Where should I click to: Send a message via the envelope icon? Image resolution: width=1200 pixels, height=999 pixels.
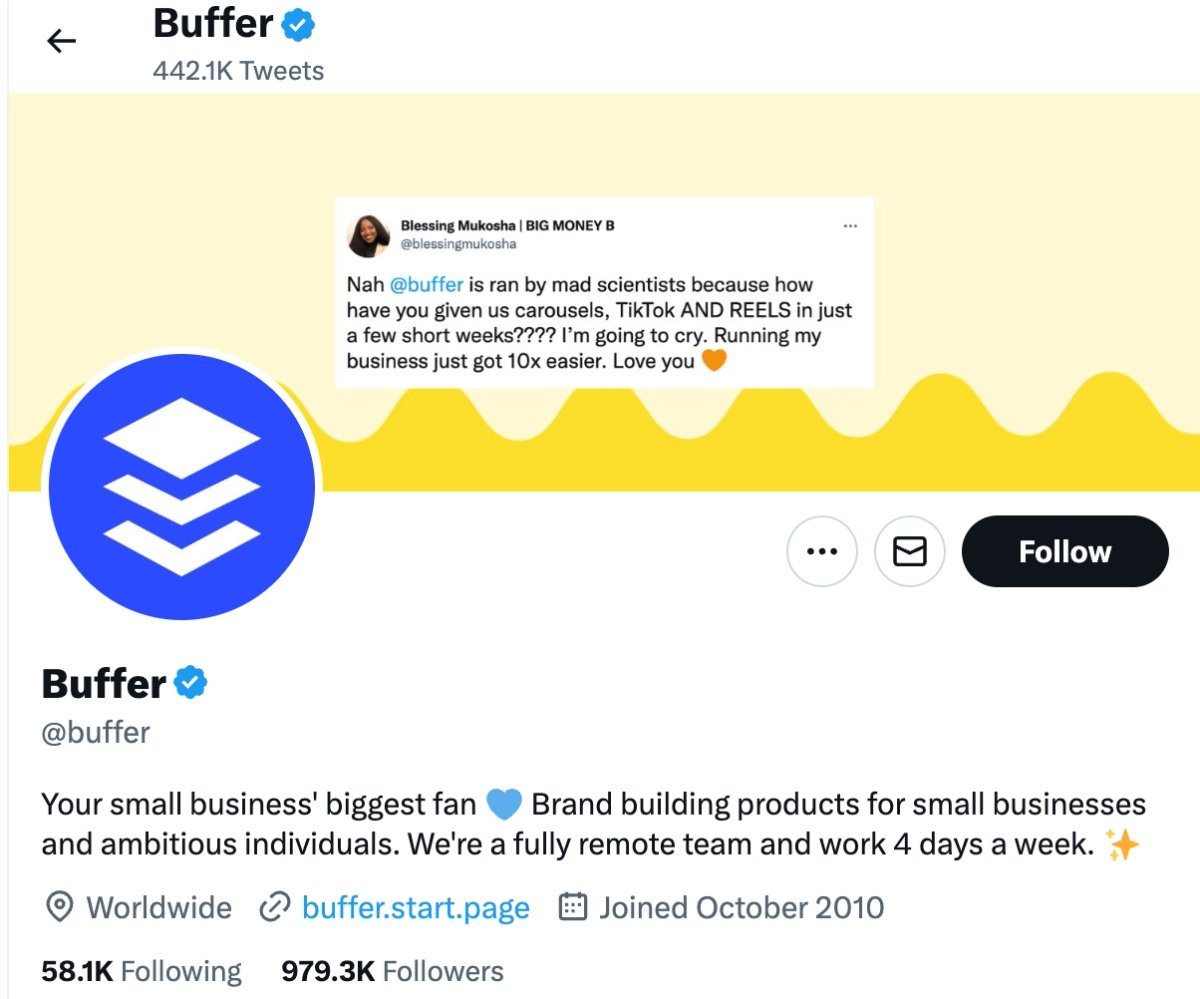pos(910,551)
